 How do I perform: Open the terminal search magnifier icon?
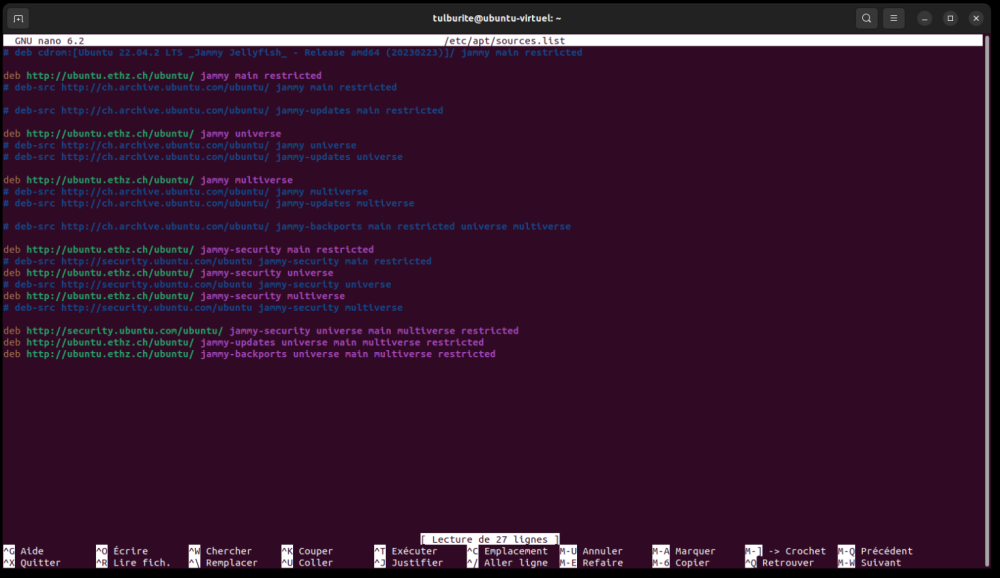[866, 18]
